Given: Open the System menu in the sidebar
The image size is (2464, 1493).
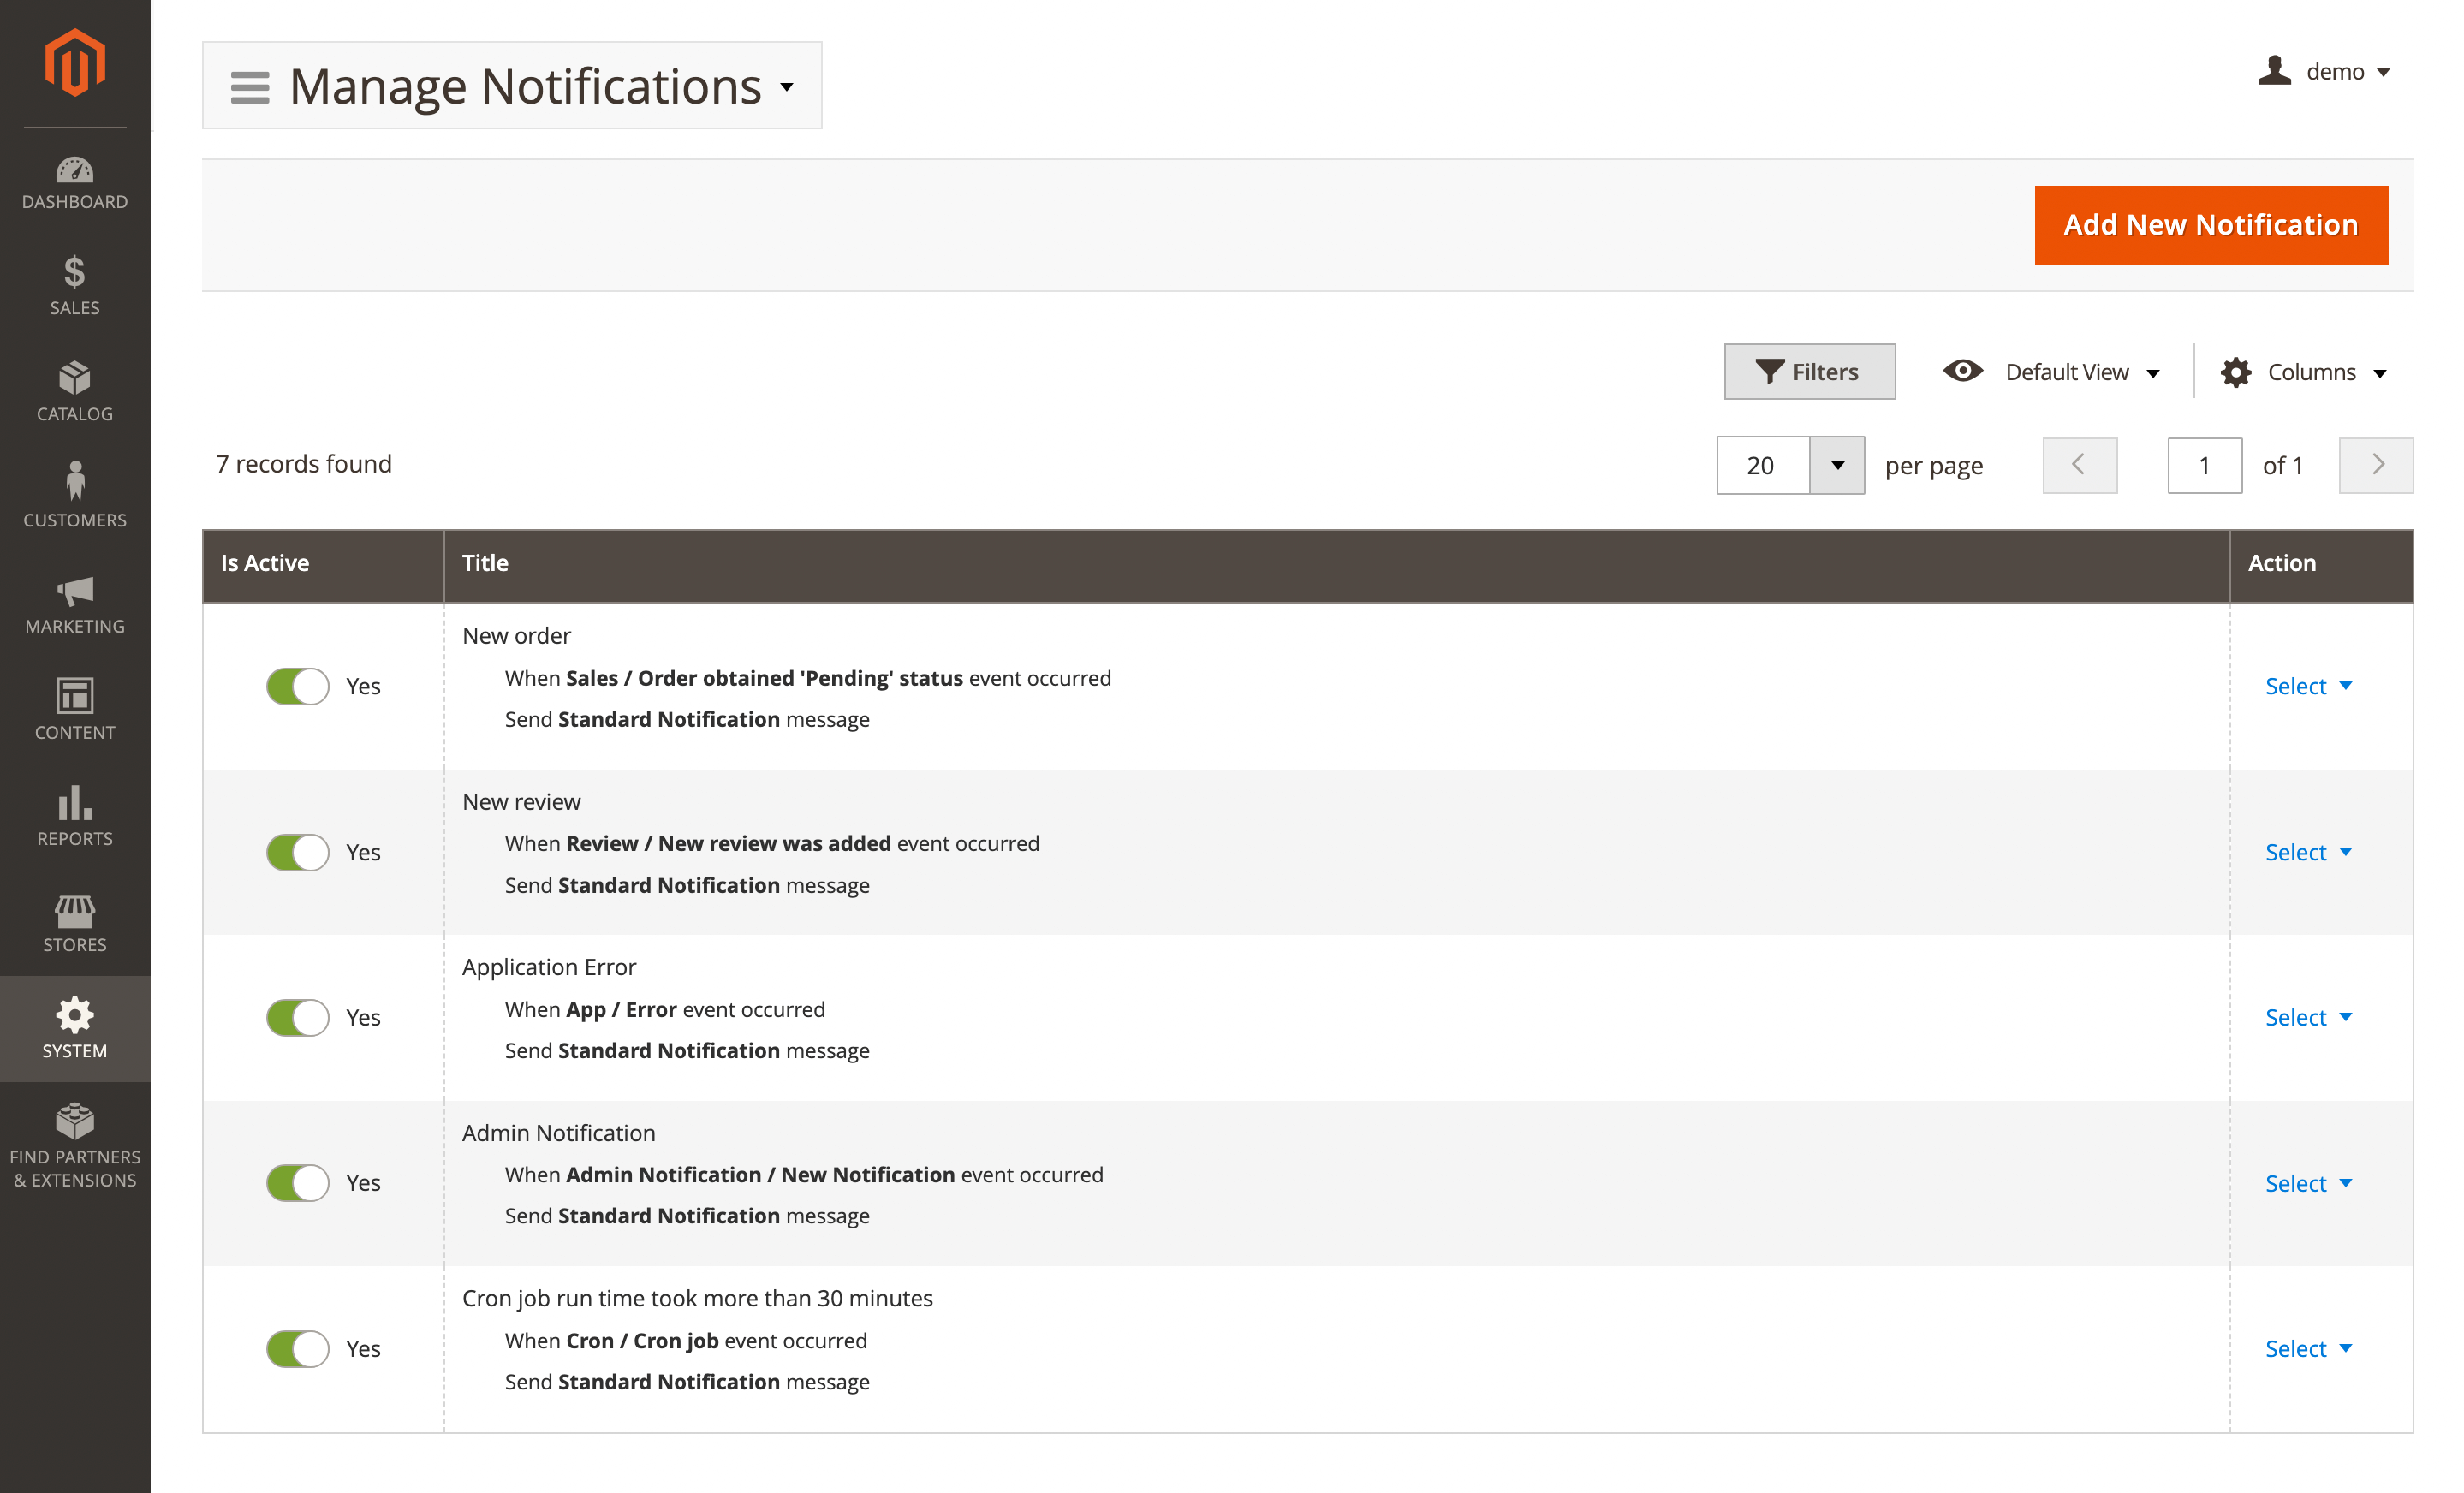Looking at the screenshot, I should 75,1028.
